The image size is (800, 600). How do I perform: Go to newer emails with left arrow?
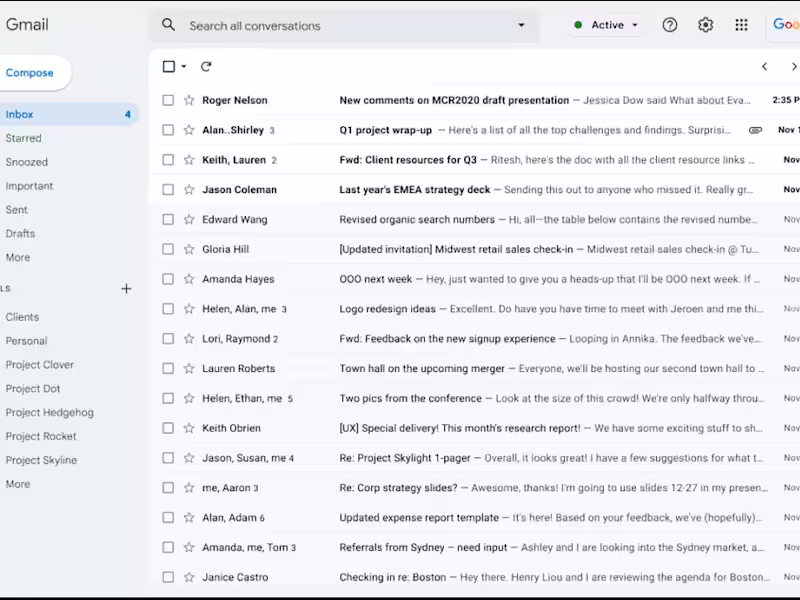pyautogui.click(x=765, y=67)
